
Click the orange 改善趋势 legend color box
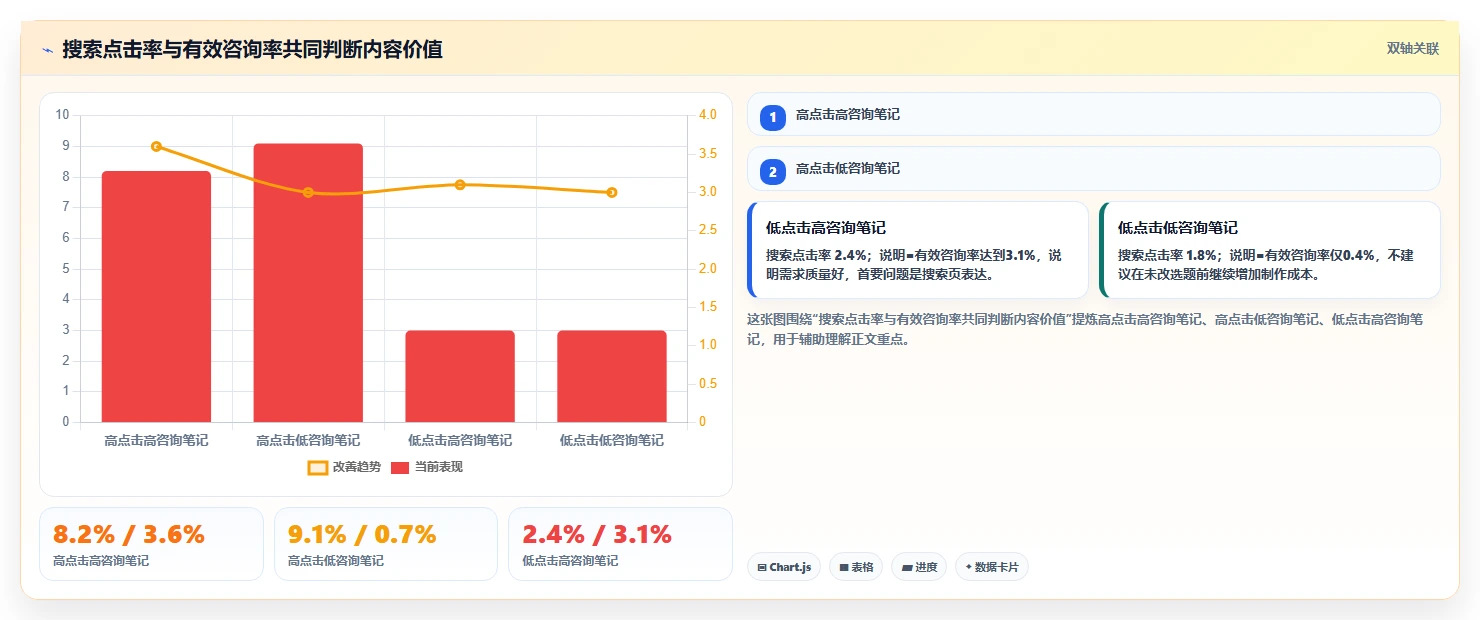[x=317, y=467]
